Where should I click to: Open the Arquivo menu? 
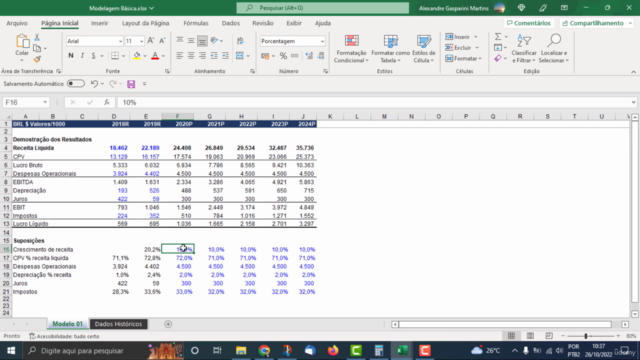(x=17, y=23)
